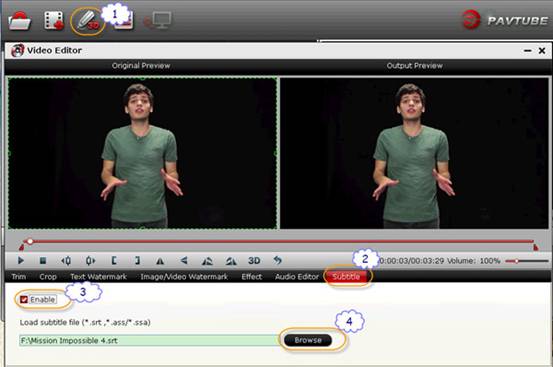This screenshot has width=553, height=367.
Task: Click the Browse button for subtitle file
Action: coord(308,340)
